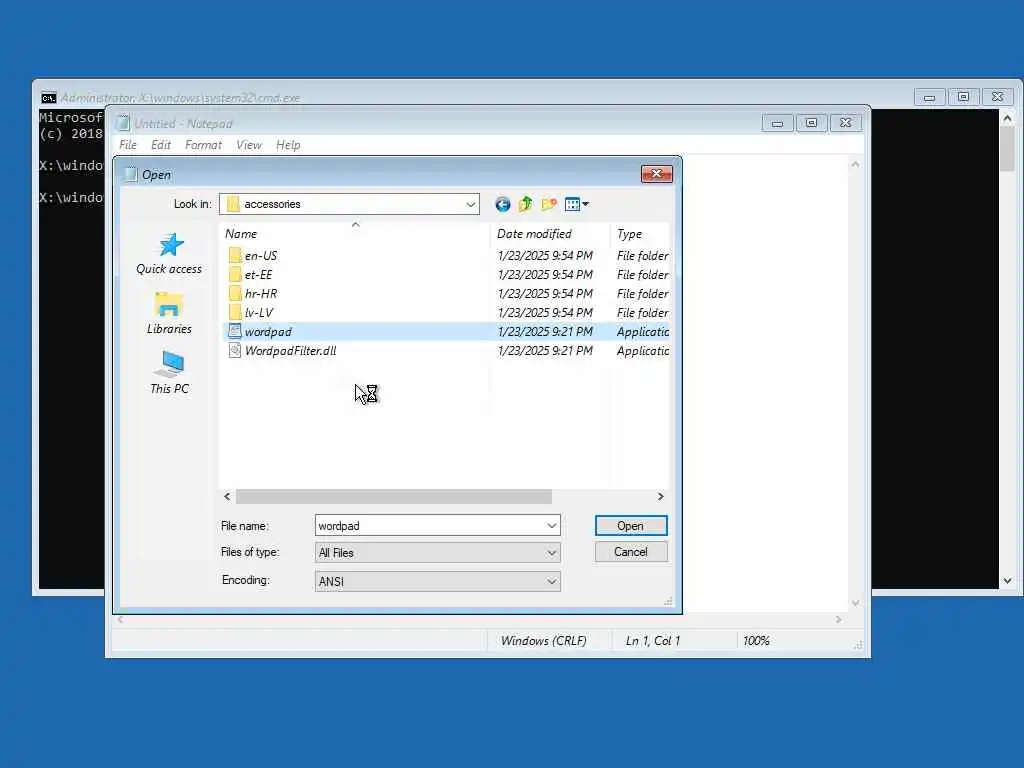
Task: Open the Encoding dropdown
Action: coord(438,581)
